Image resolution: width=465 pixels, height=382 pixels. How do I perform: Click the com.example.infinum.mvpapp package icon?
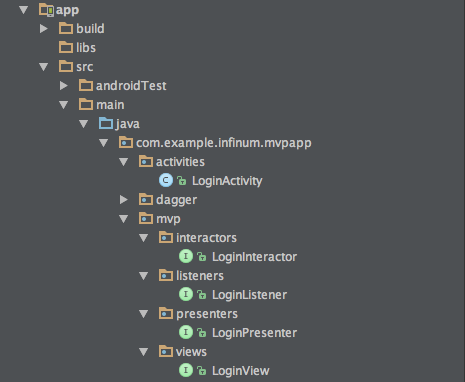pos(126,142)
